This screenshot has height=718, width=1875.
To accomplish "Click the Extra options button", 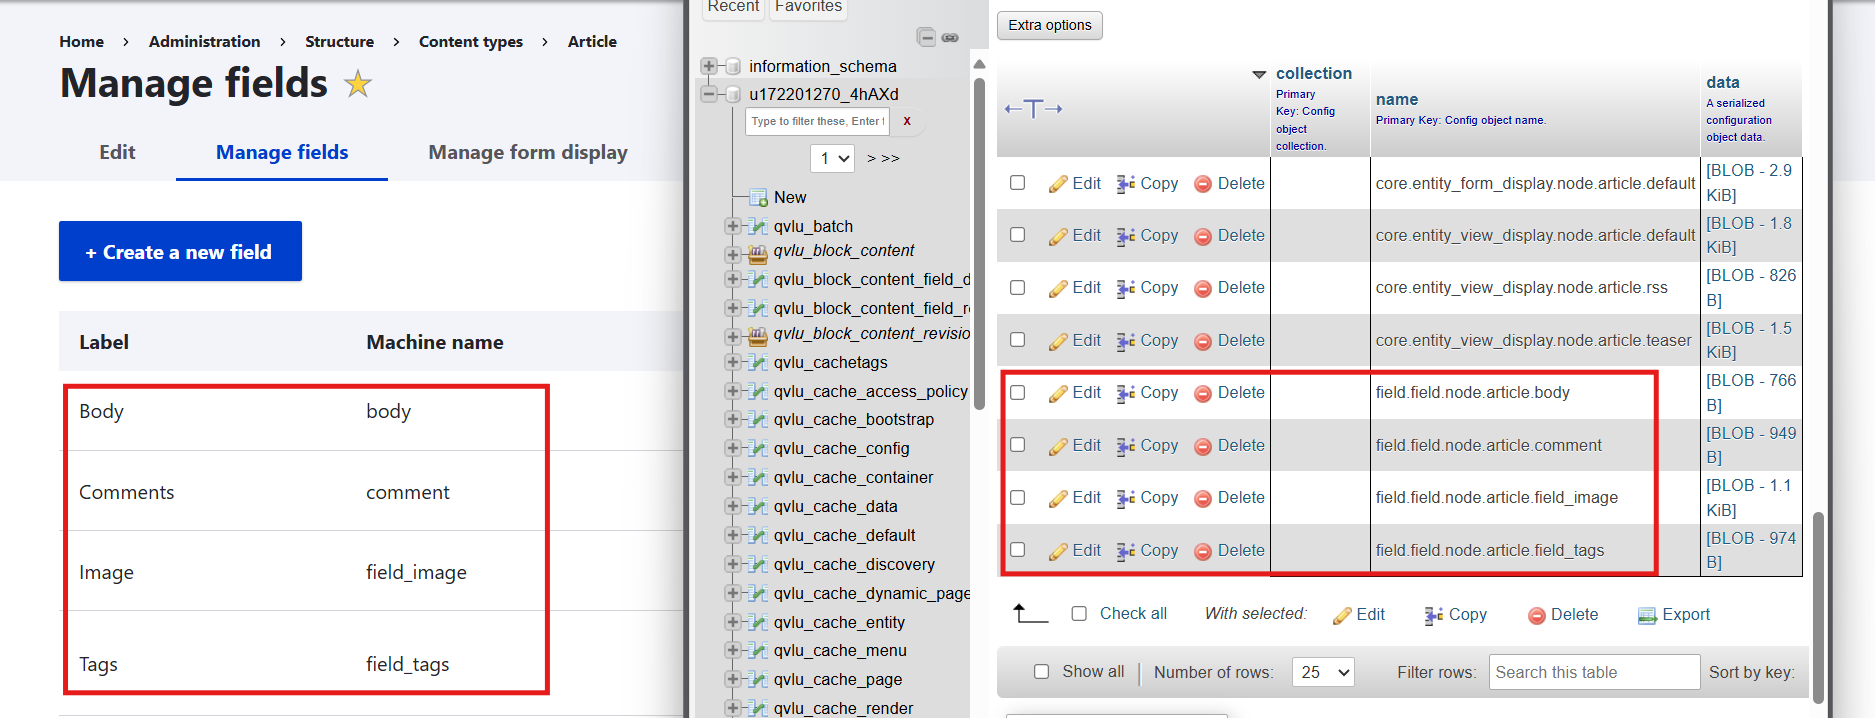I will pos(1049,25).
